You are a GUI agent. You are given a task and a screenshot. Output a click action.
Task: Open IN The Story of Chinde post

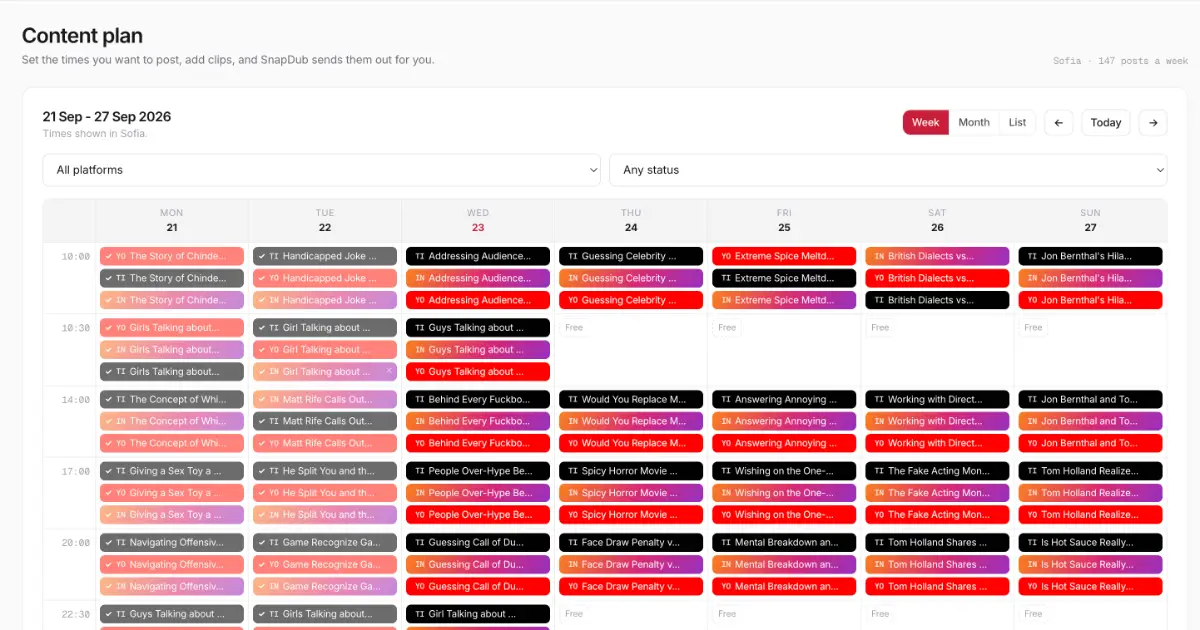click(172, 300)
